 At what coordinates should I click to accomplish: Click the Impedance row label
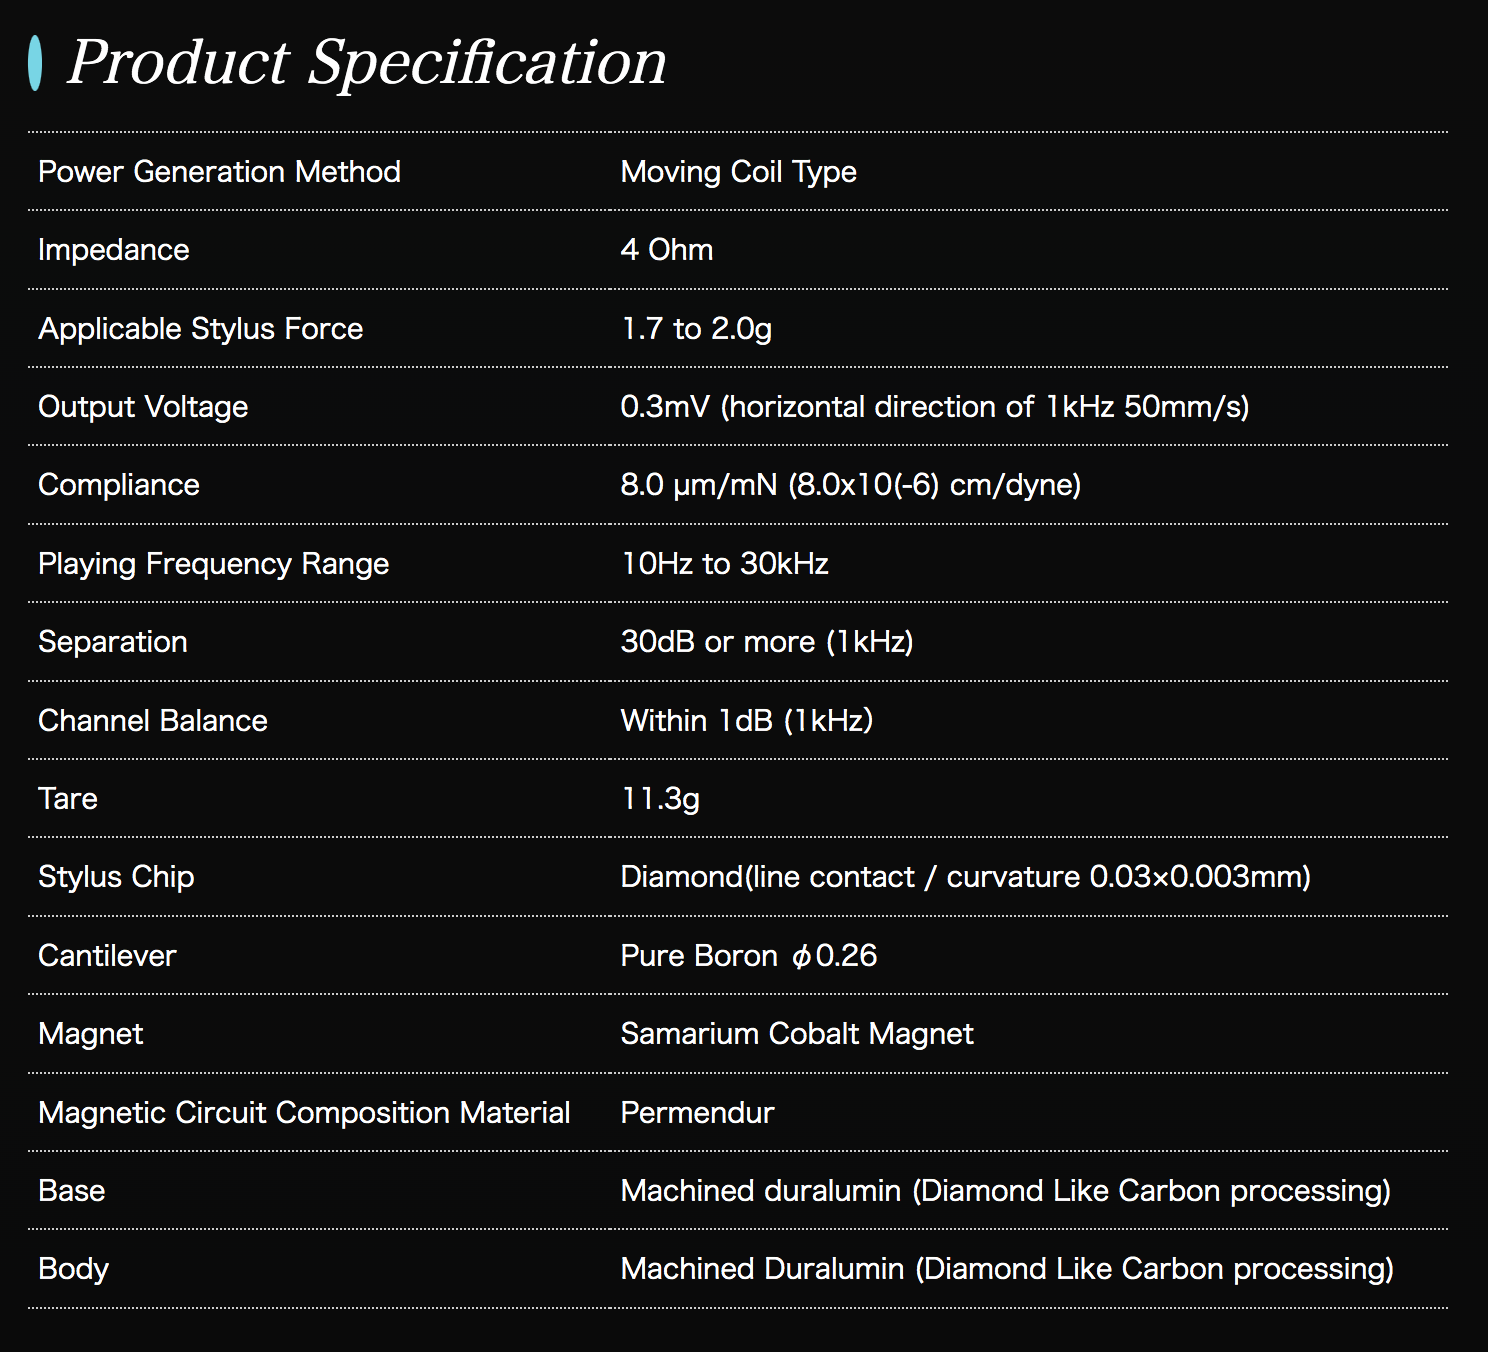[x=113, y=250]
